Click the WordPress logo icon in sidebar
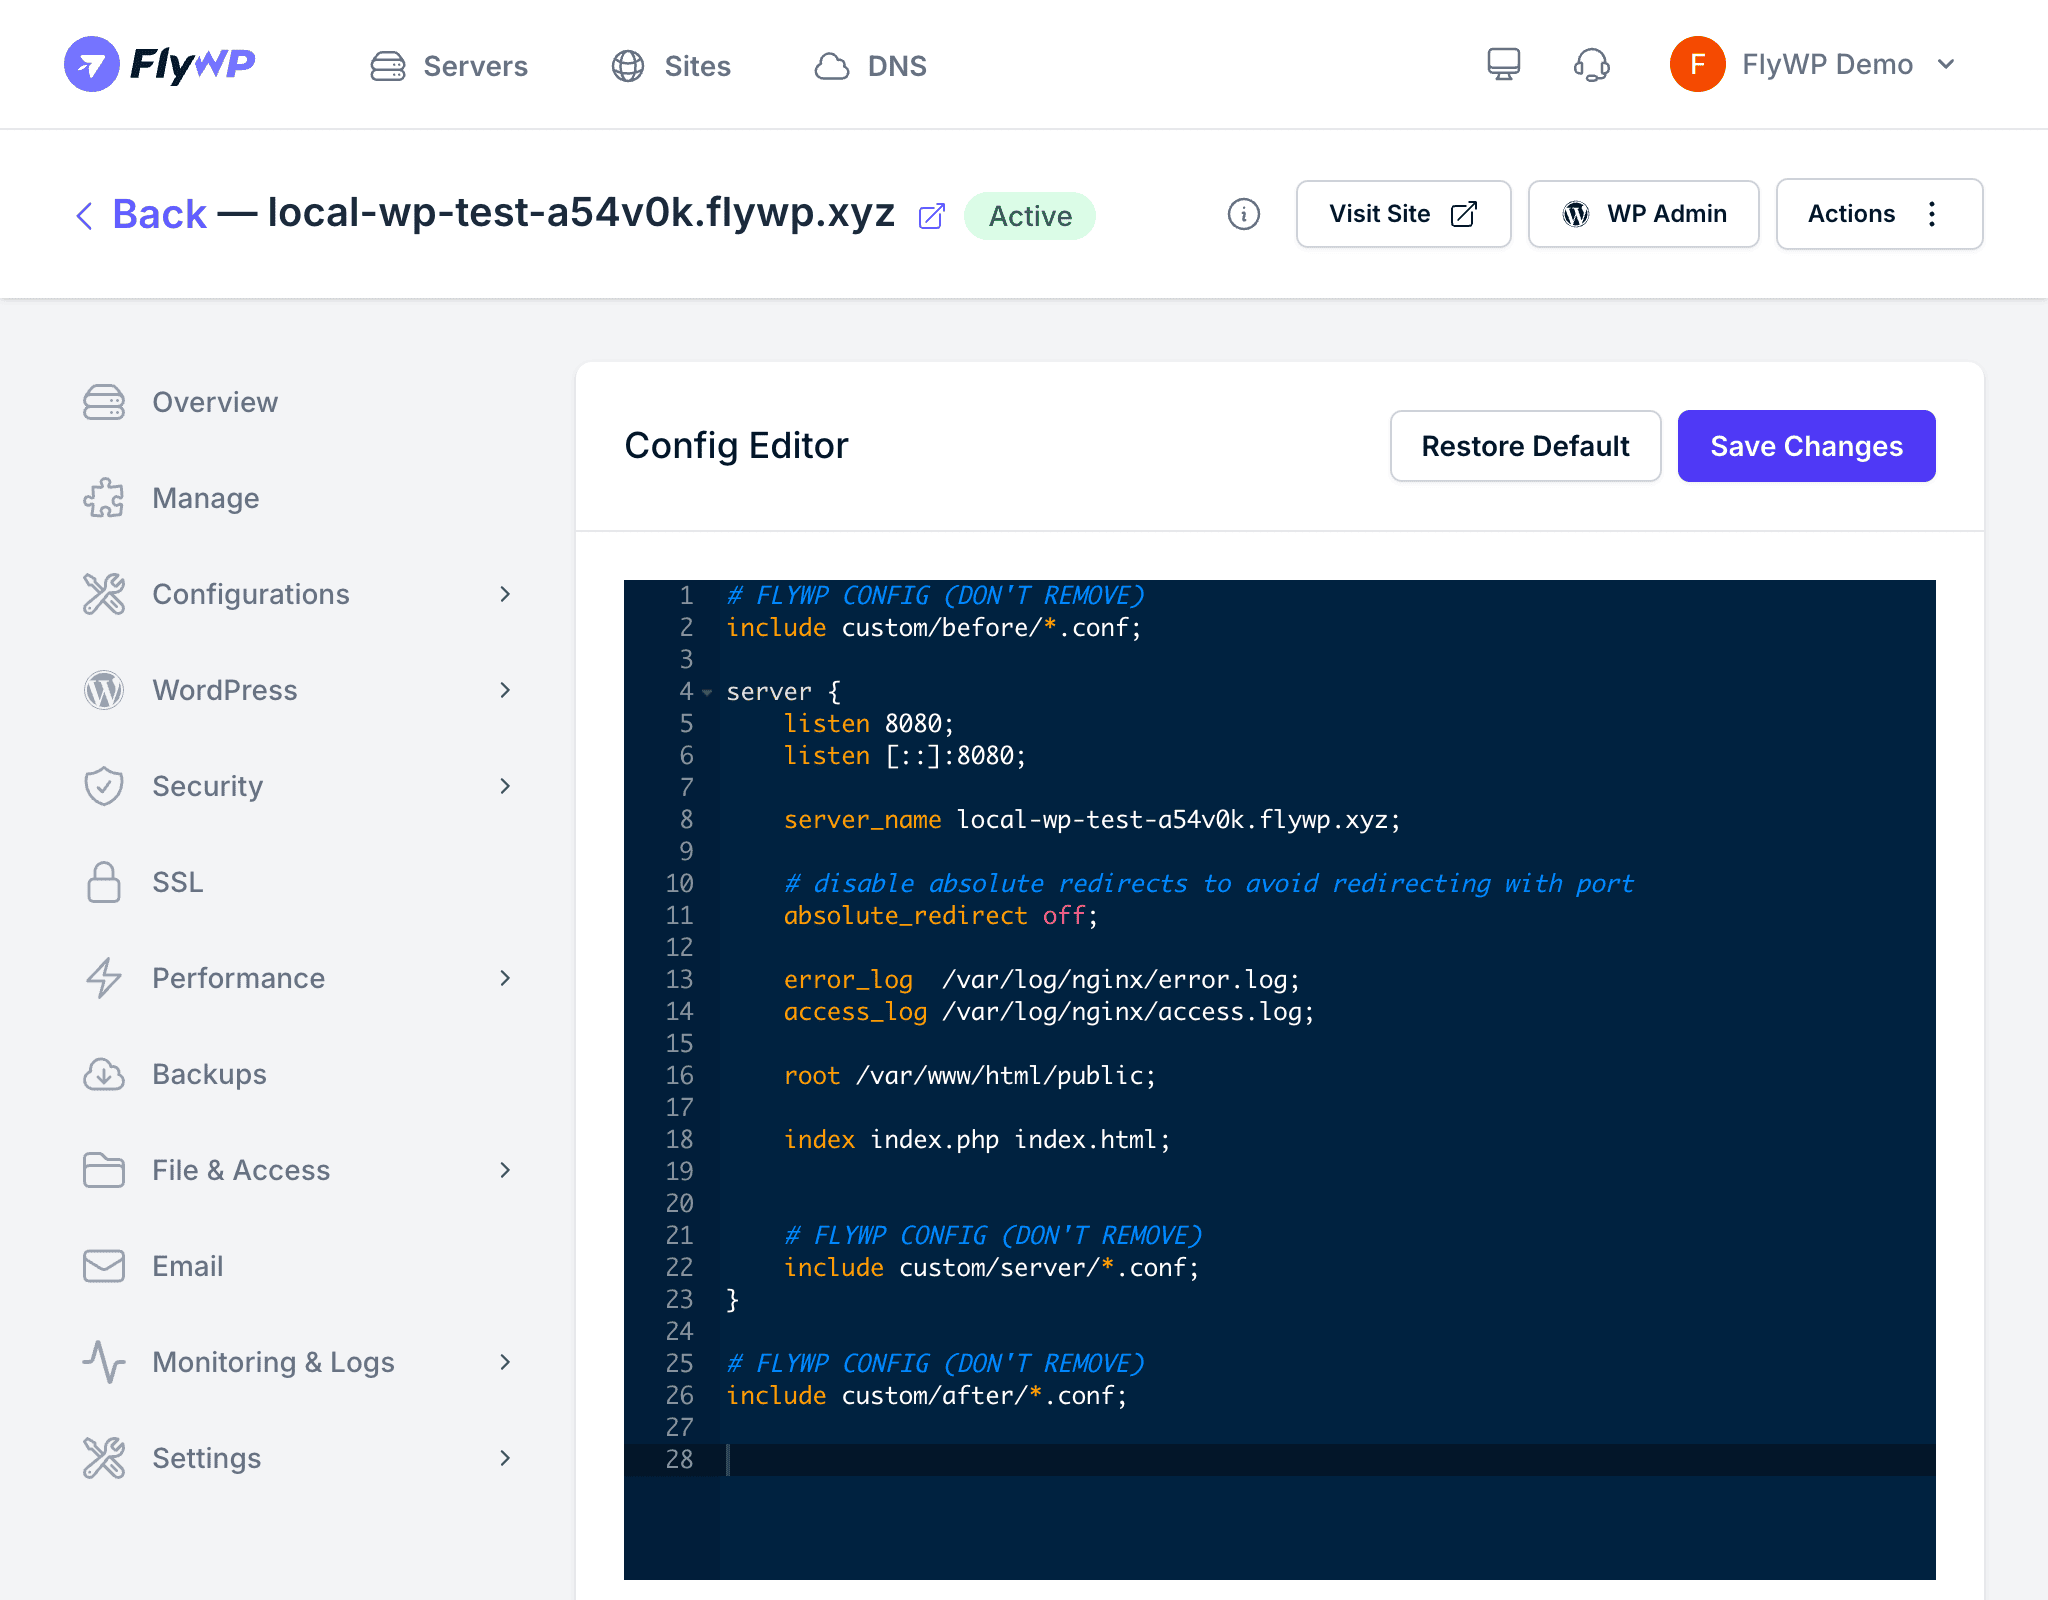Screen dimensions: 2048x1600 pyautogui.click(x=104, y=690)
